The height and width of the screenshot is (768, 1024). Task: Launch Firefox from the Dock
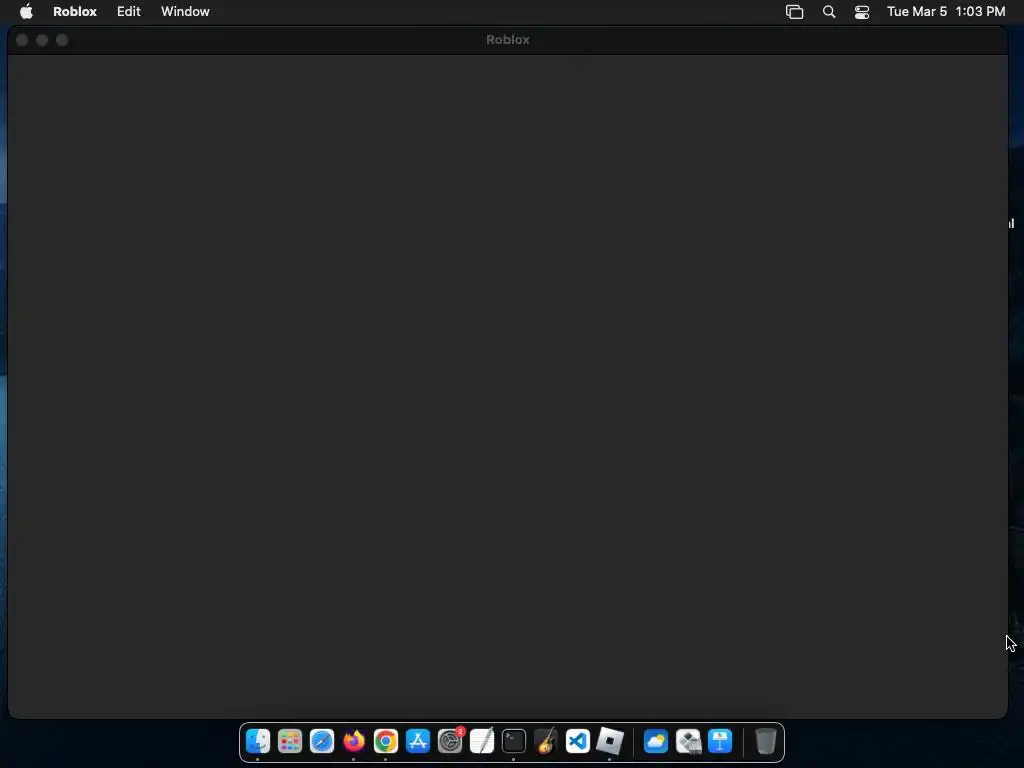pos(354,741)
